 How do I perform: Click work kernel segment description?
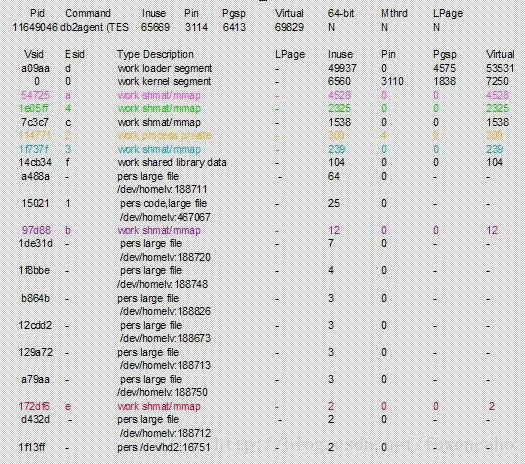point(164,81)
